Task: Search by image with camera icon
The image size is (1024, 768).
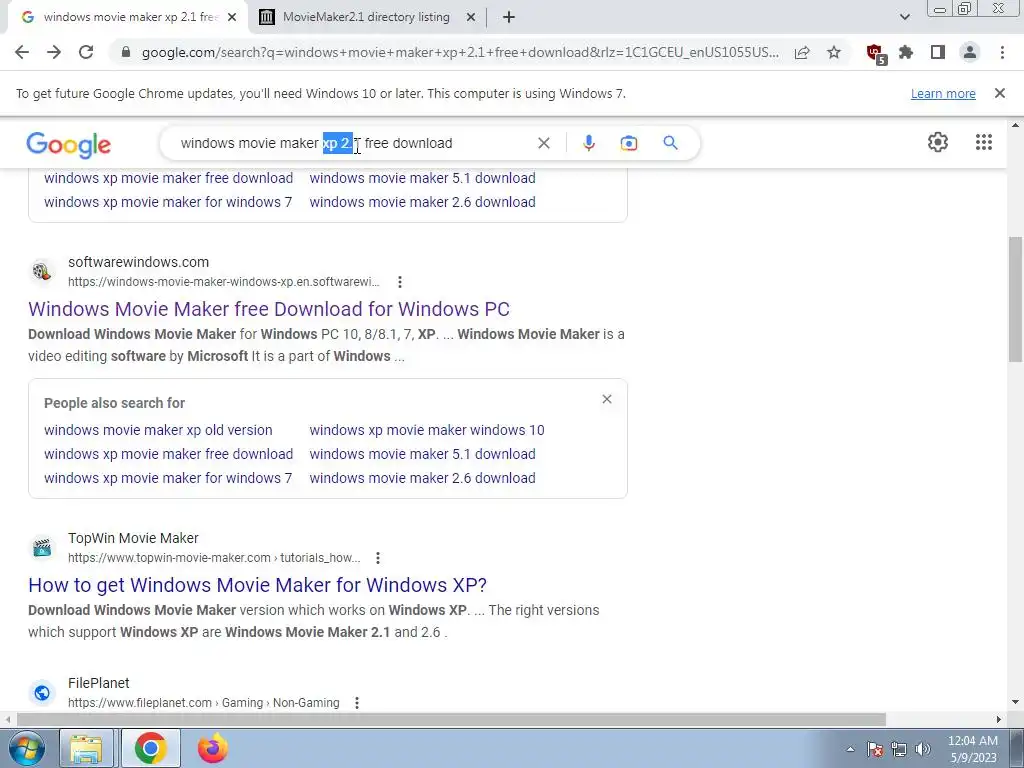Action: [x=628, y=143]
